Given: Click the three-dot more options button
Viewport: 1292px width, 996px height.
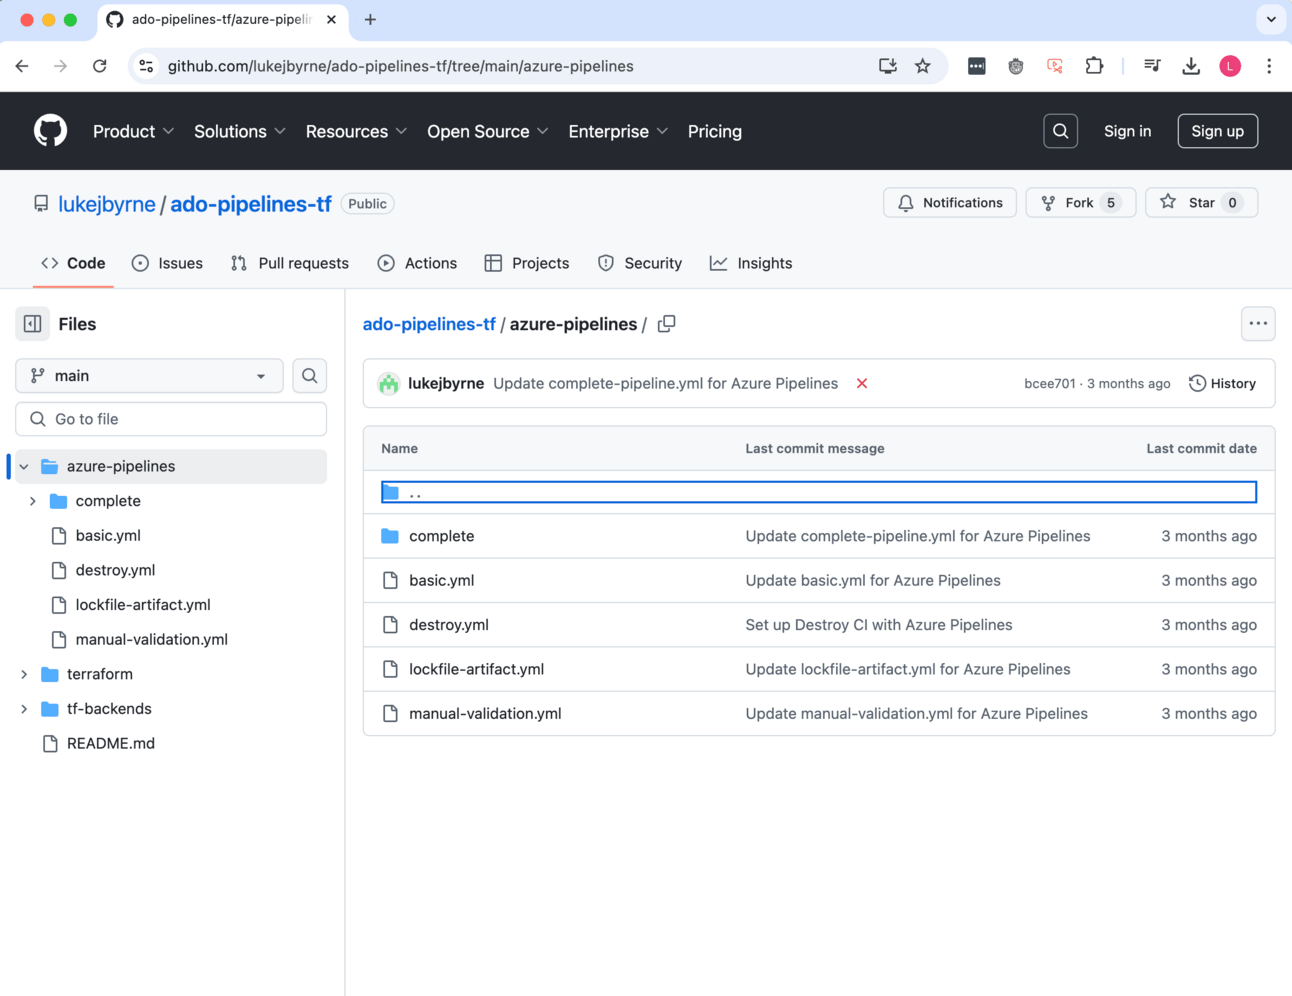Looking at the screenshot, I should (x=1257, y=324).
